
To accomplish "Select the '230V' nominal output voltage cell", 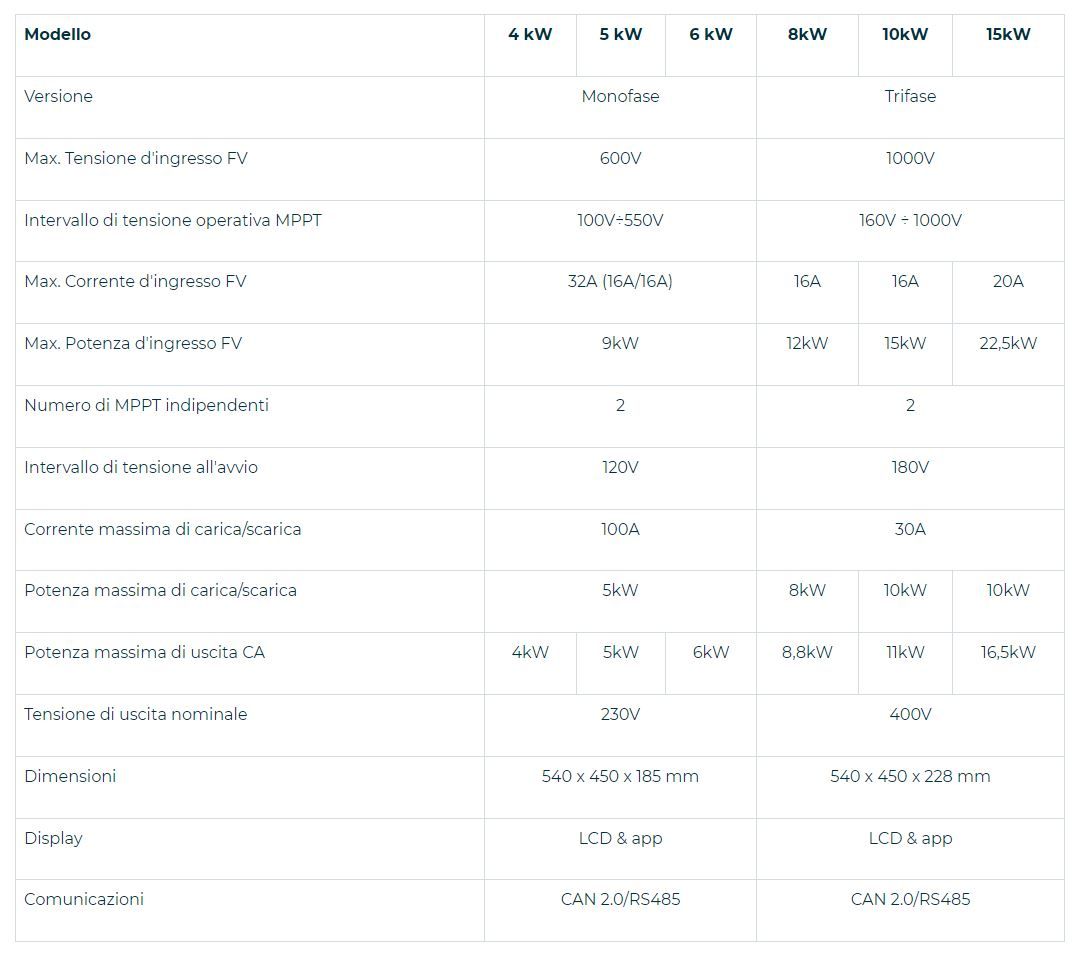I will [x=620, y=715].
